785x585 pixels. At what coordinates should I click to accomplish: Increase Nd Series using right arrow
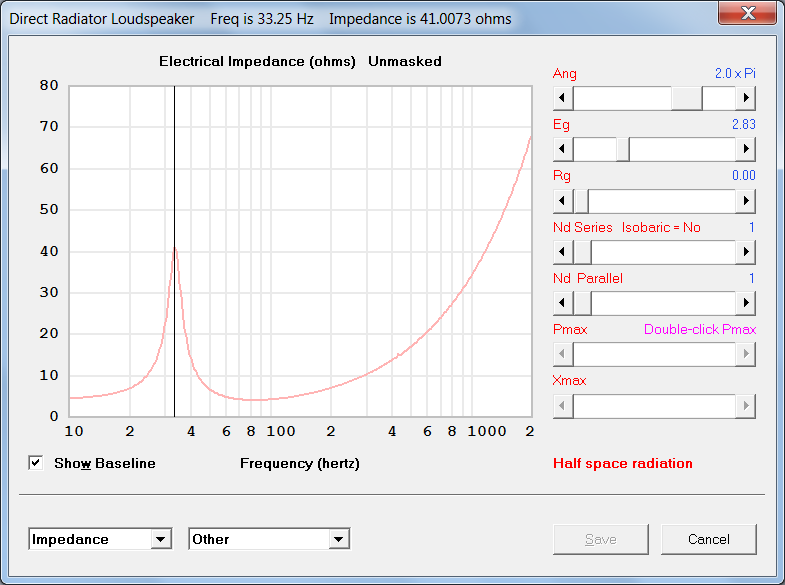pyautogui.click(x=745, y=252)
